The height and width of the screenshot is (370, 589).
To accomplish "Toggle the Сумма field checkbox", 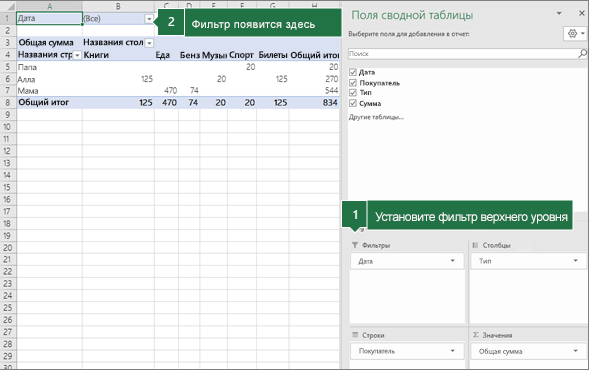I will [353, 103].
